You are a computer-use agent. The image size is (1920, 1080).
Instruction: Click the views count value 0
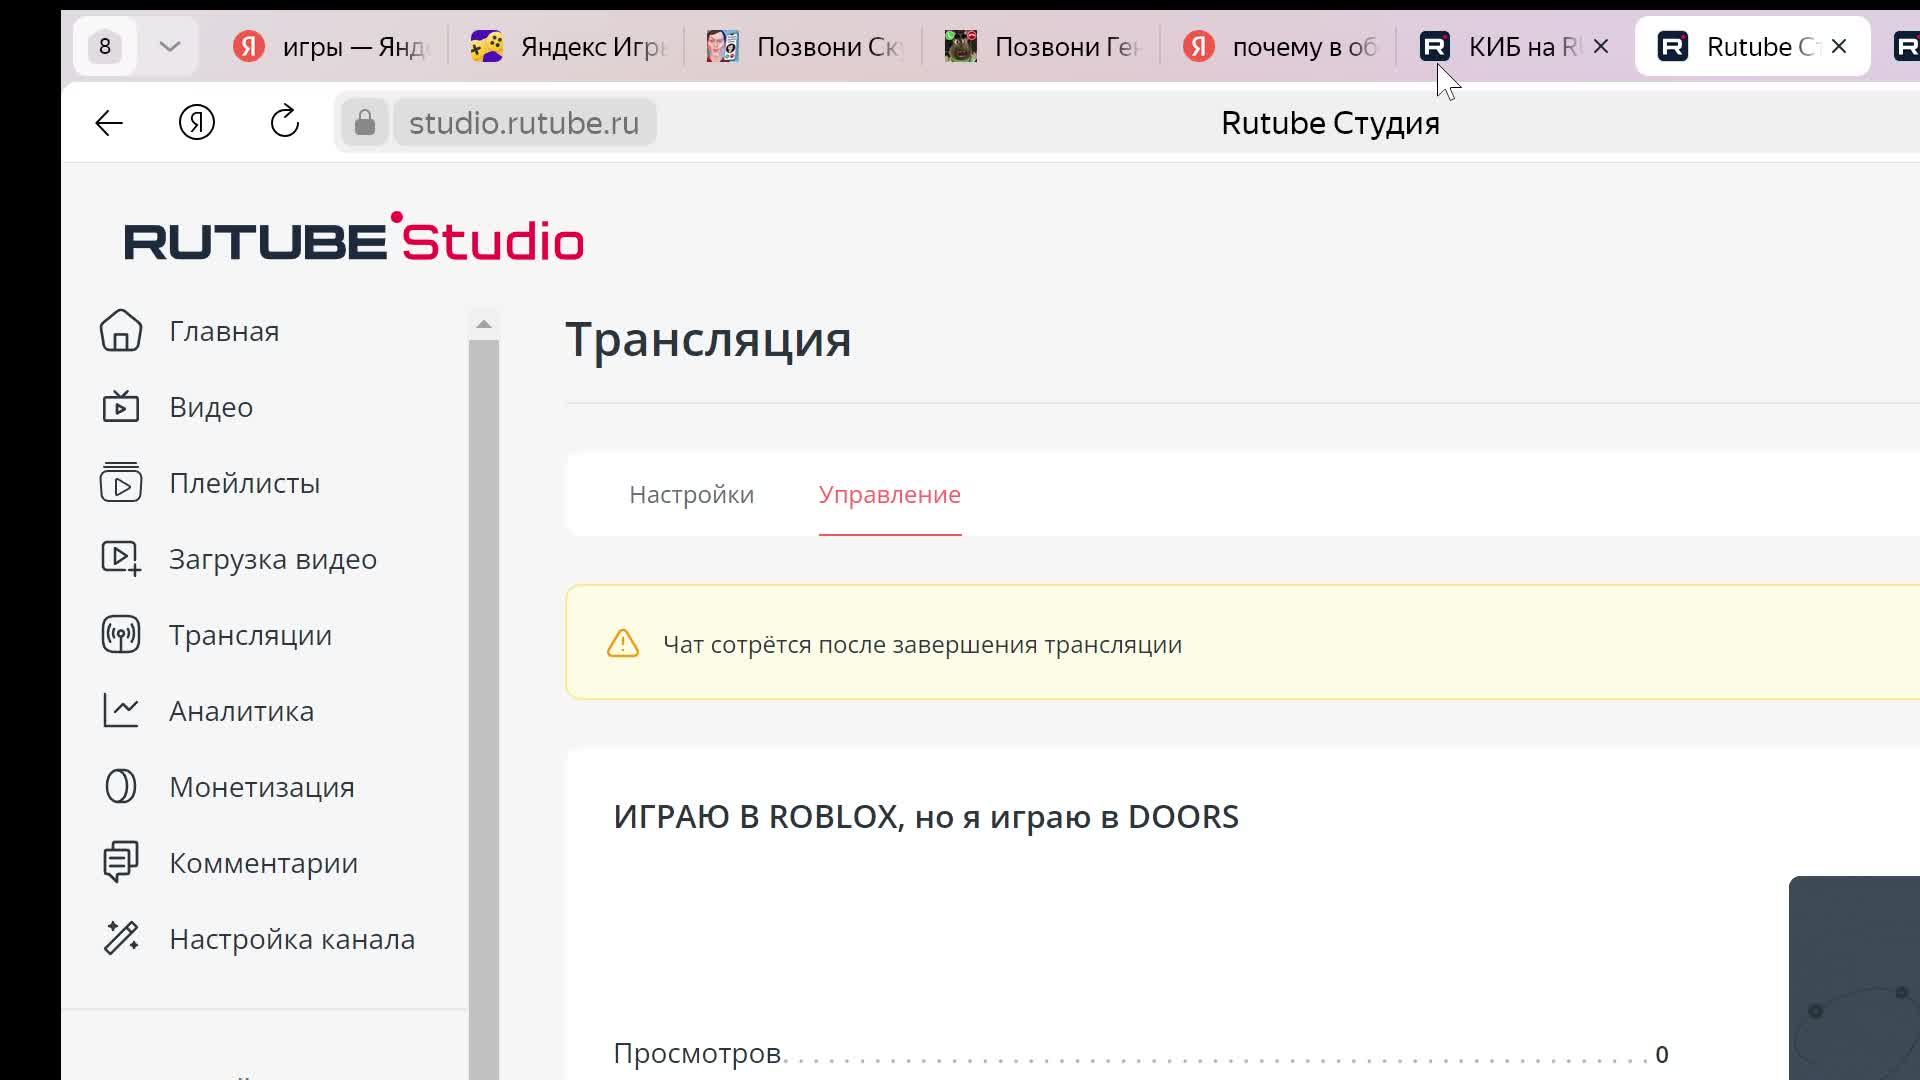click(1662, 1055)
